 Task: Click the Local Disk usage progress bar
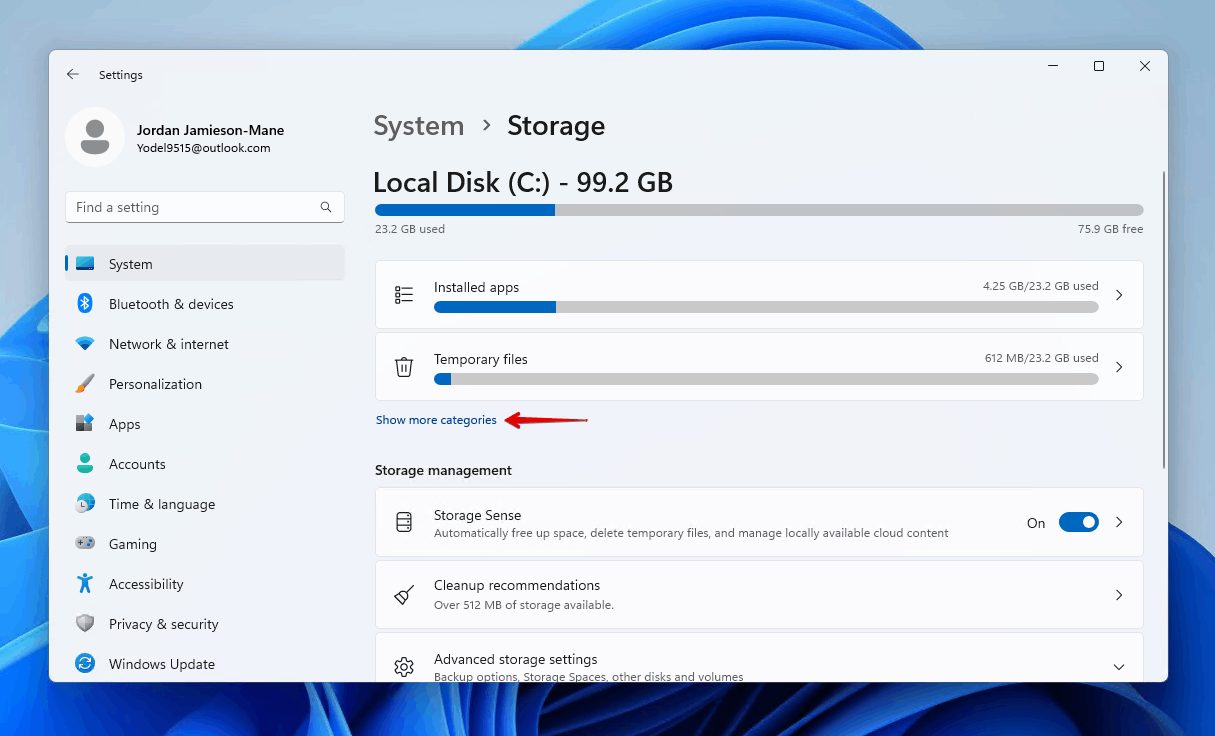tap(758, 210)
